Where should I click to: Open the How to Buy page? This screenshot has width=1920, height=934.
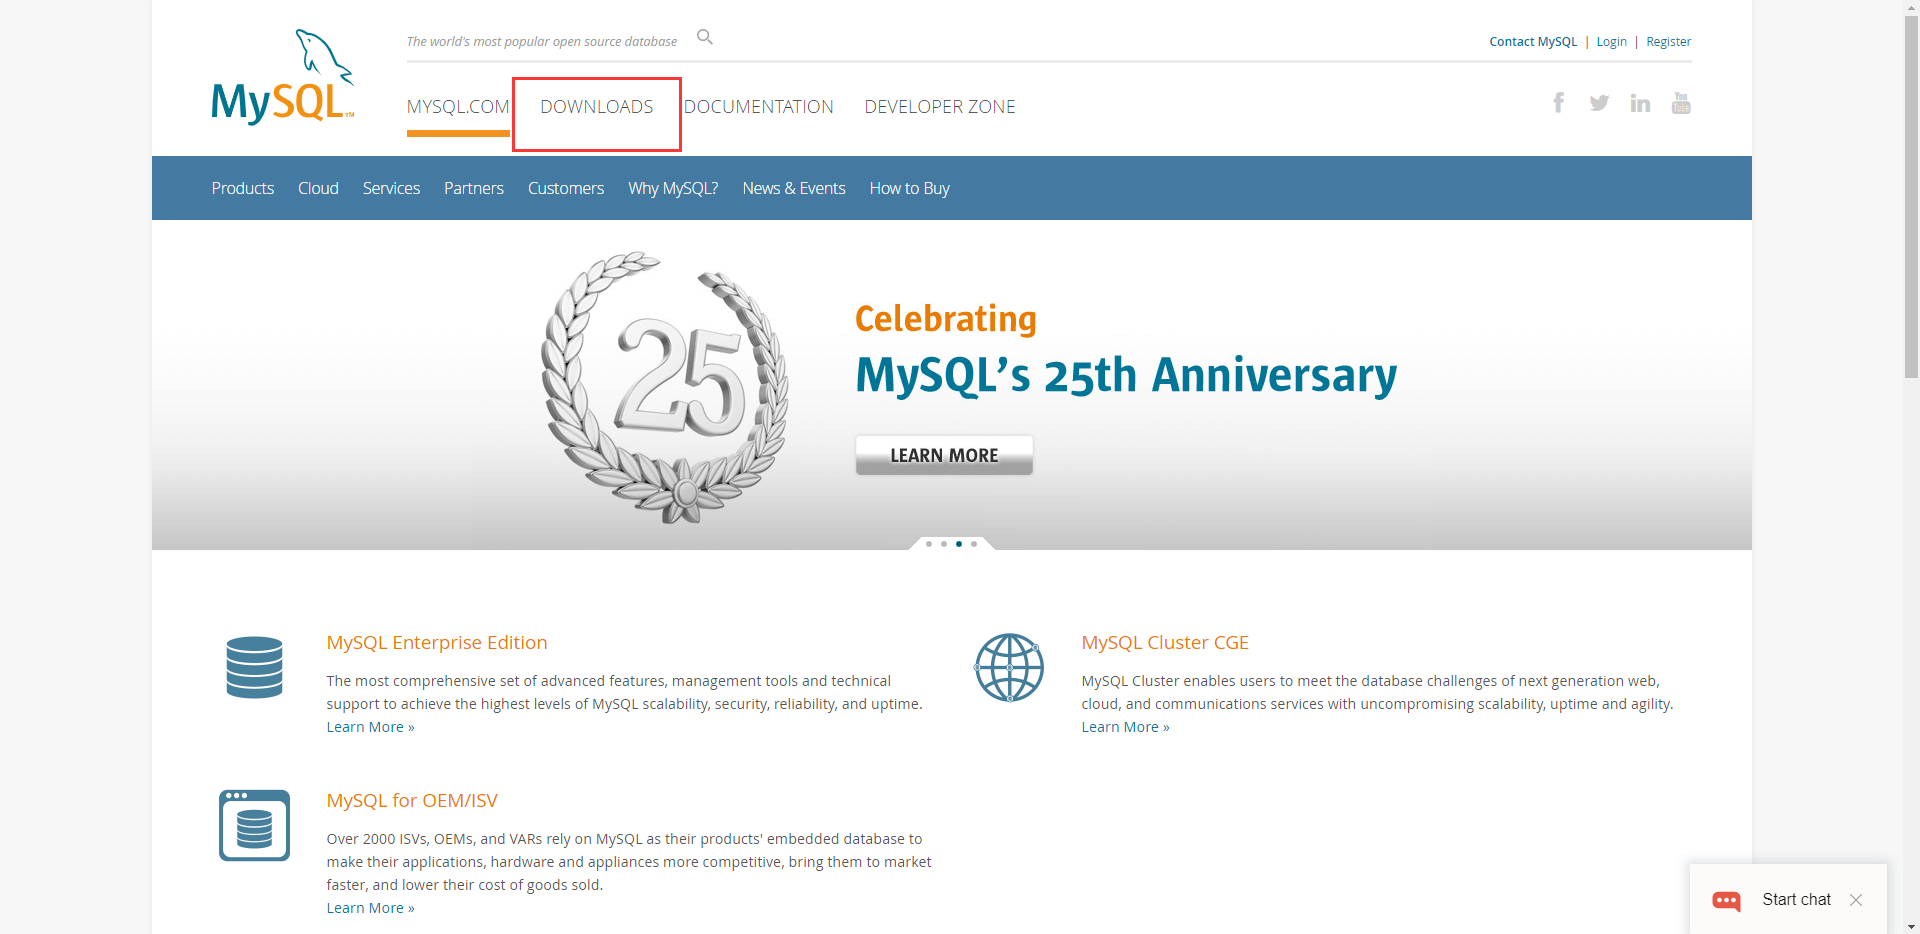pos(908,188)
